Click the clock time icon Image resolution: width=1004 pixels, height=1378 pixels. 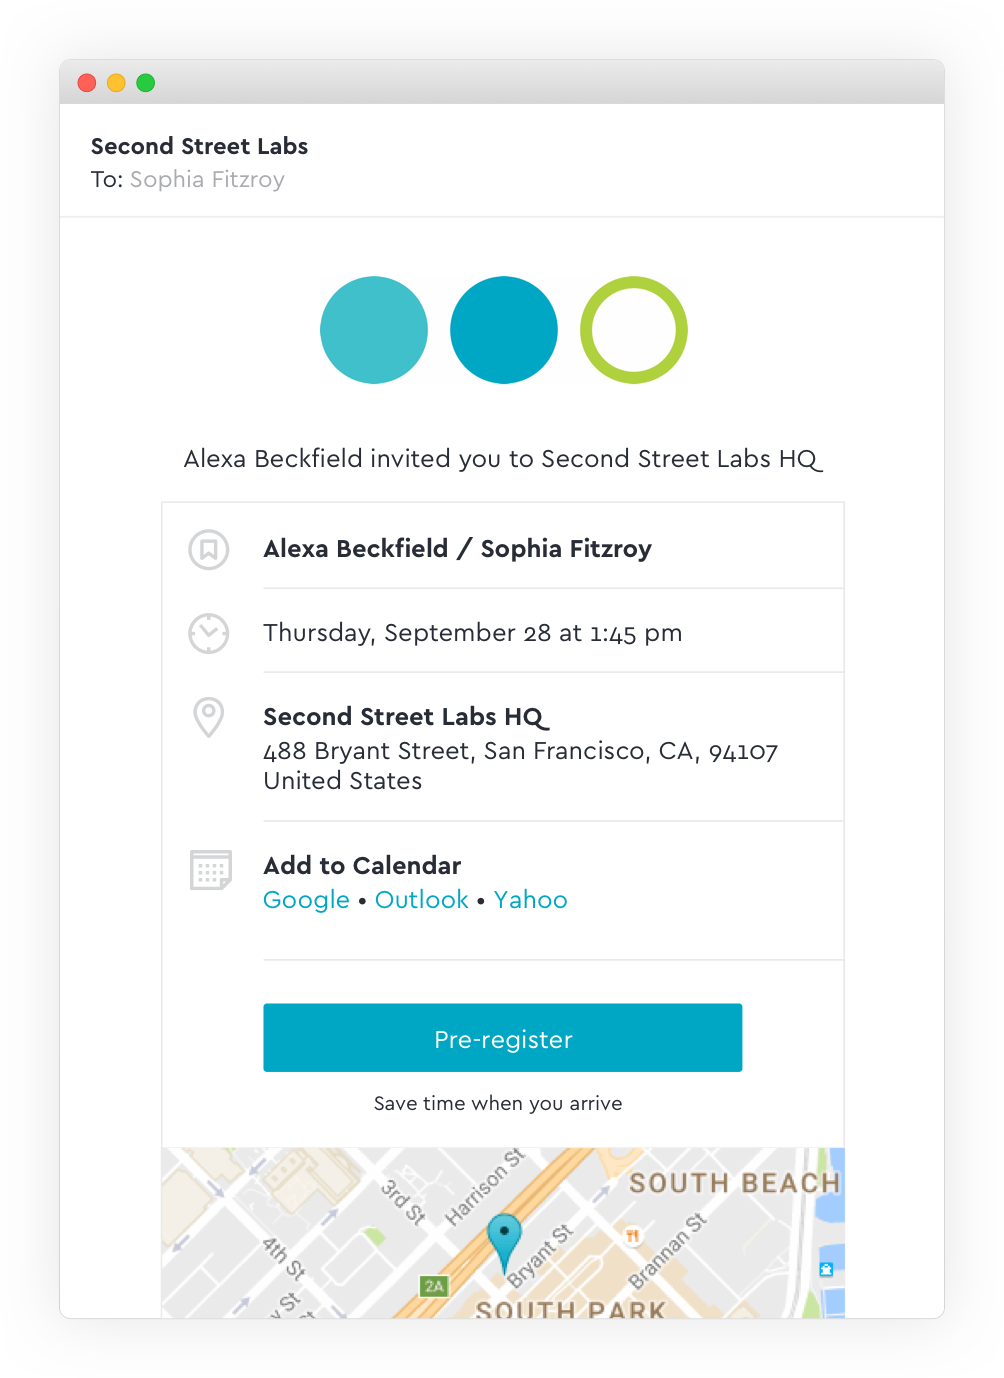[x=209, y=633]
